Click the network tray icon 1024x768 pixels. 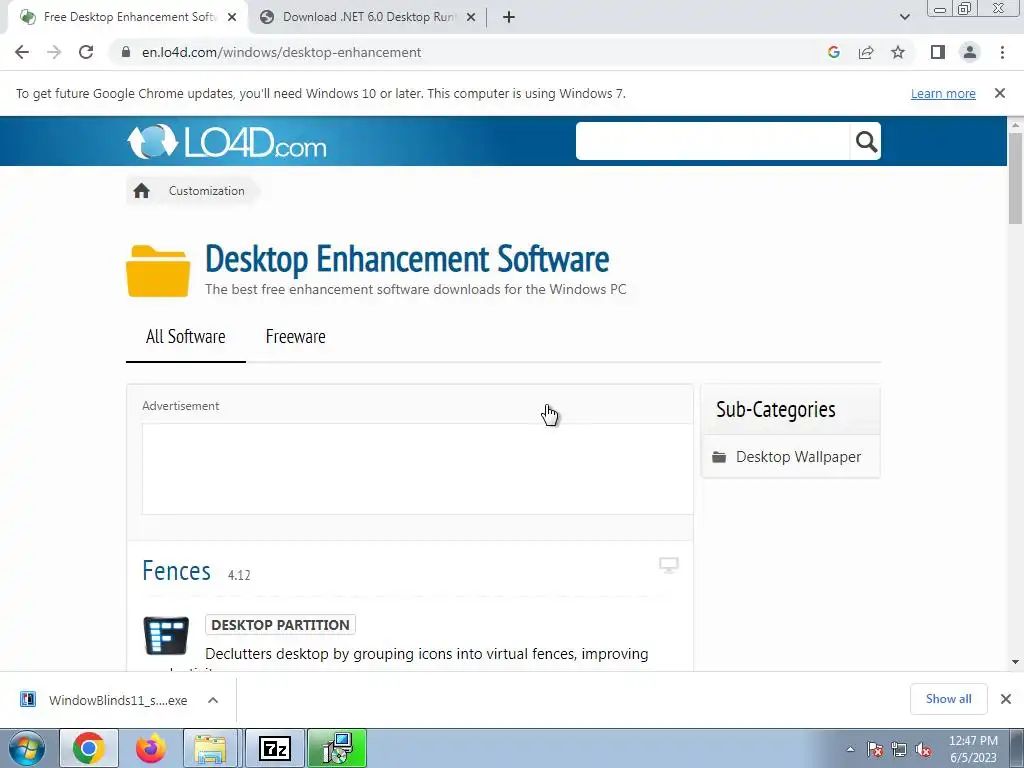pos(899,749)
